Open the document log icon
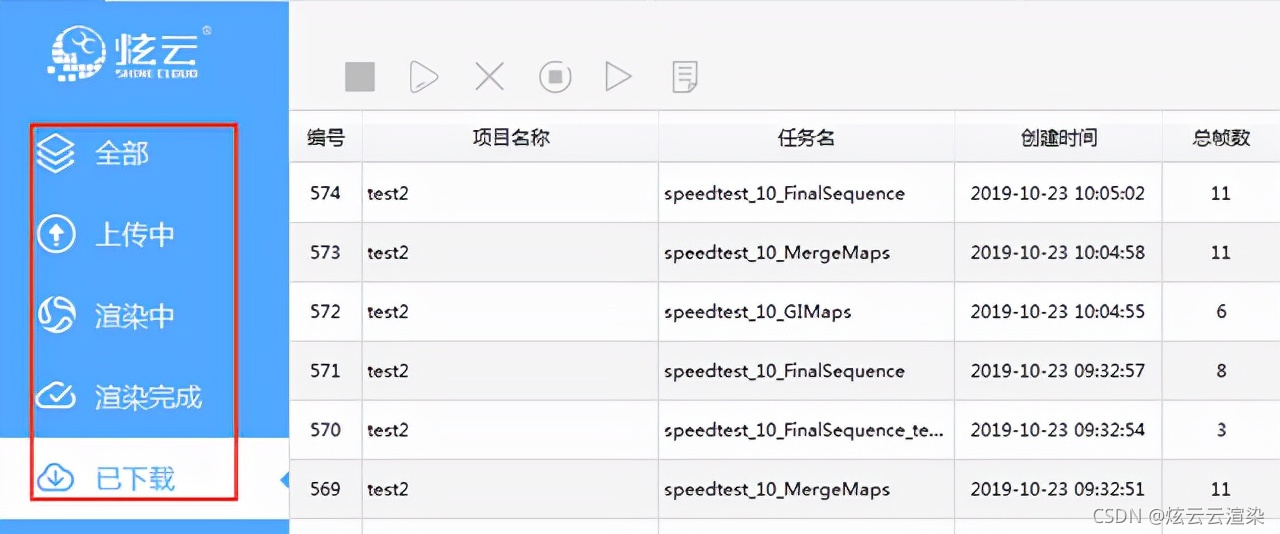The image size is (1280, 534). click(685, 77)
